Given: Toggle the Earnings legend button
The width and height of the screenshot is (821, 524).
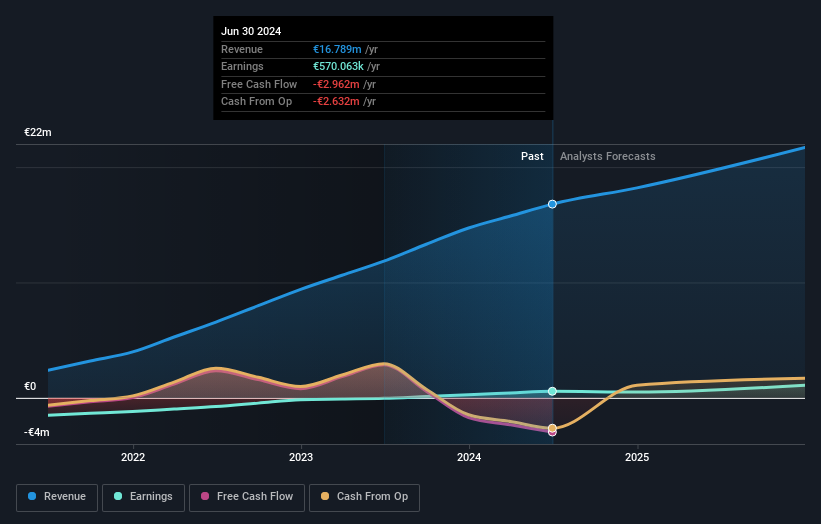Looking at the screenshot, I should pos(143,497).
